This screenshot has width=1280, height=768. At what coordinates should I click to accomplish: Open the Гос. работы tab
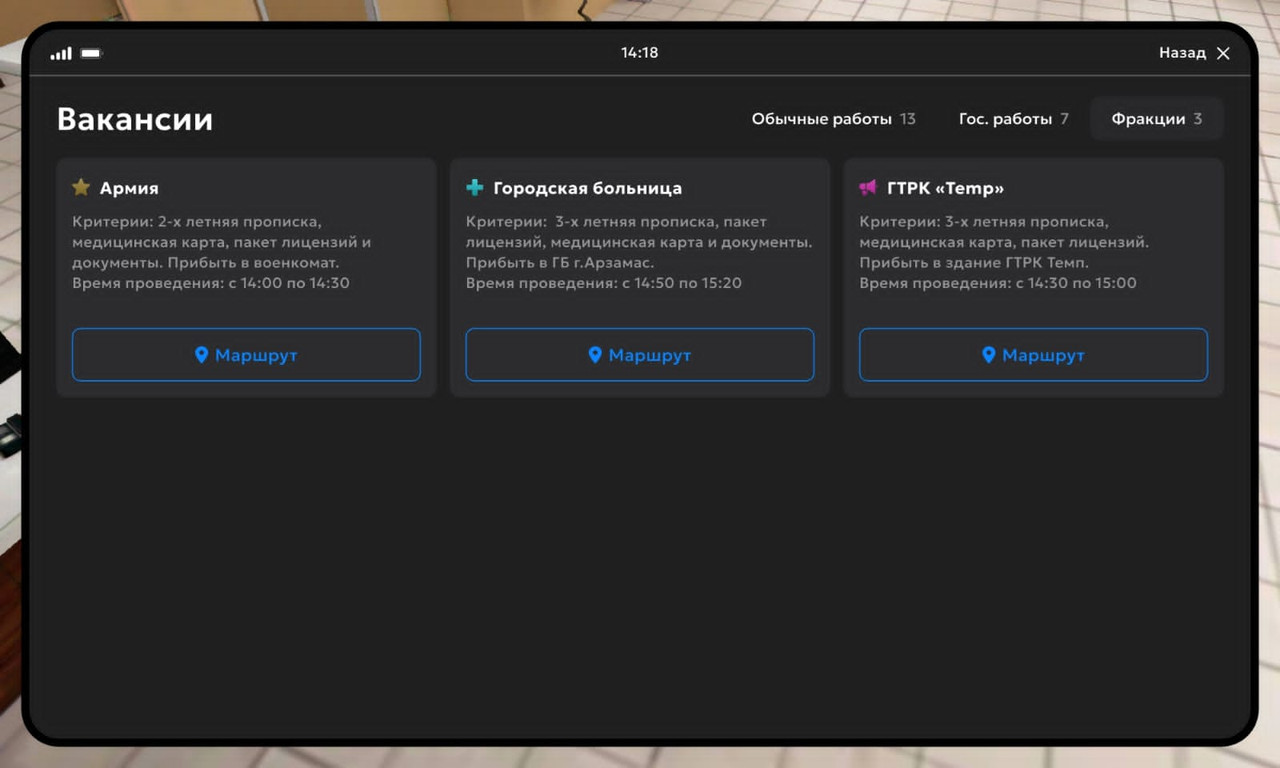pyautogui.click(x=1013, y=119)
